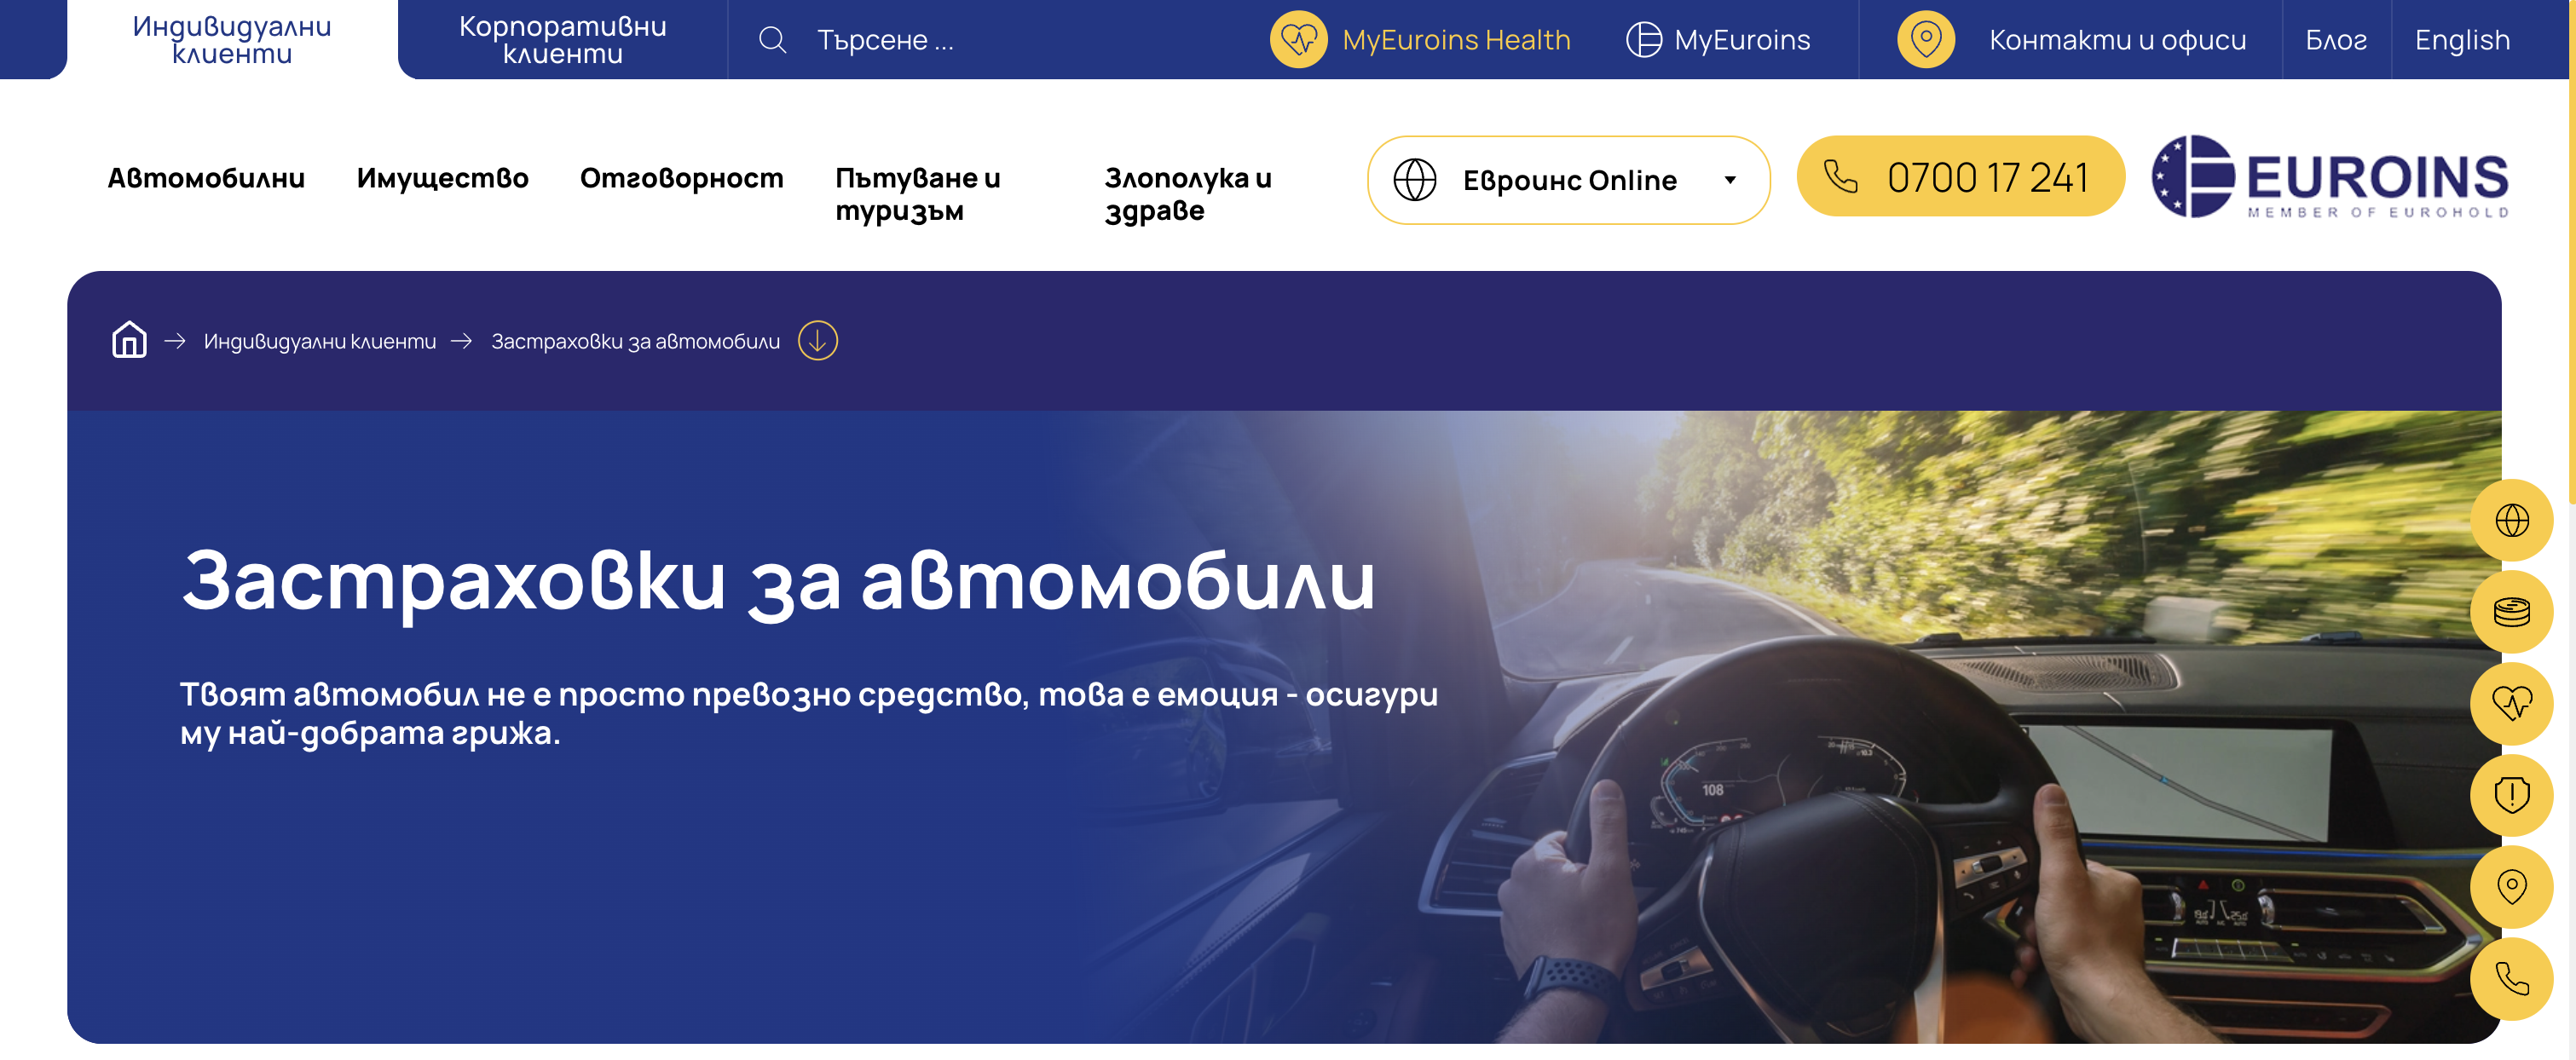Click the phone floating side button

pos(2511,978)
